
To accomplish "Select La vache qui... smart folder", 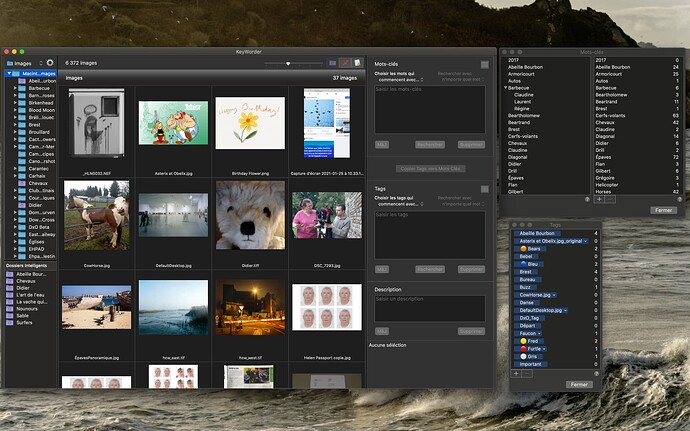I will (x=32, y=302).
